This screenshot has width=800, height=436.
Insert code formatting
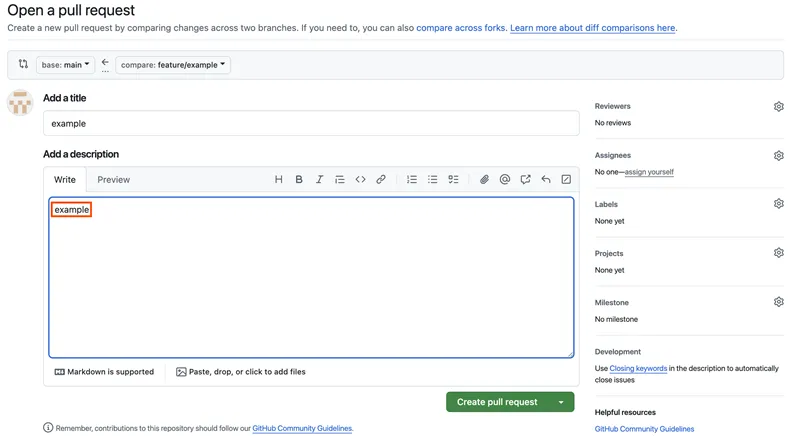point(360,180)
